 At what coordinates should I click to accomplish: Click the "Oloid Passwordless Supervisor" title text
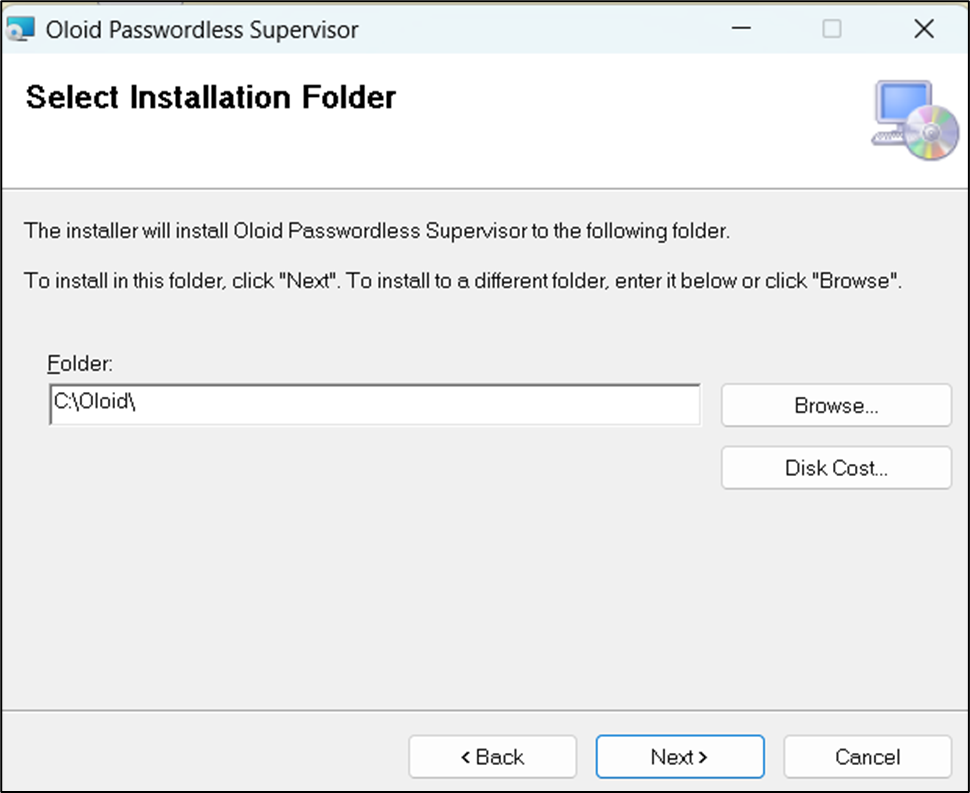(202, 30)
